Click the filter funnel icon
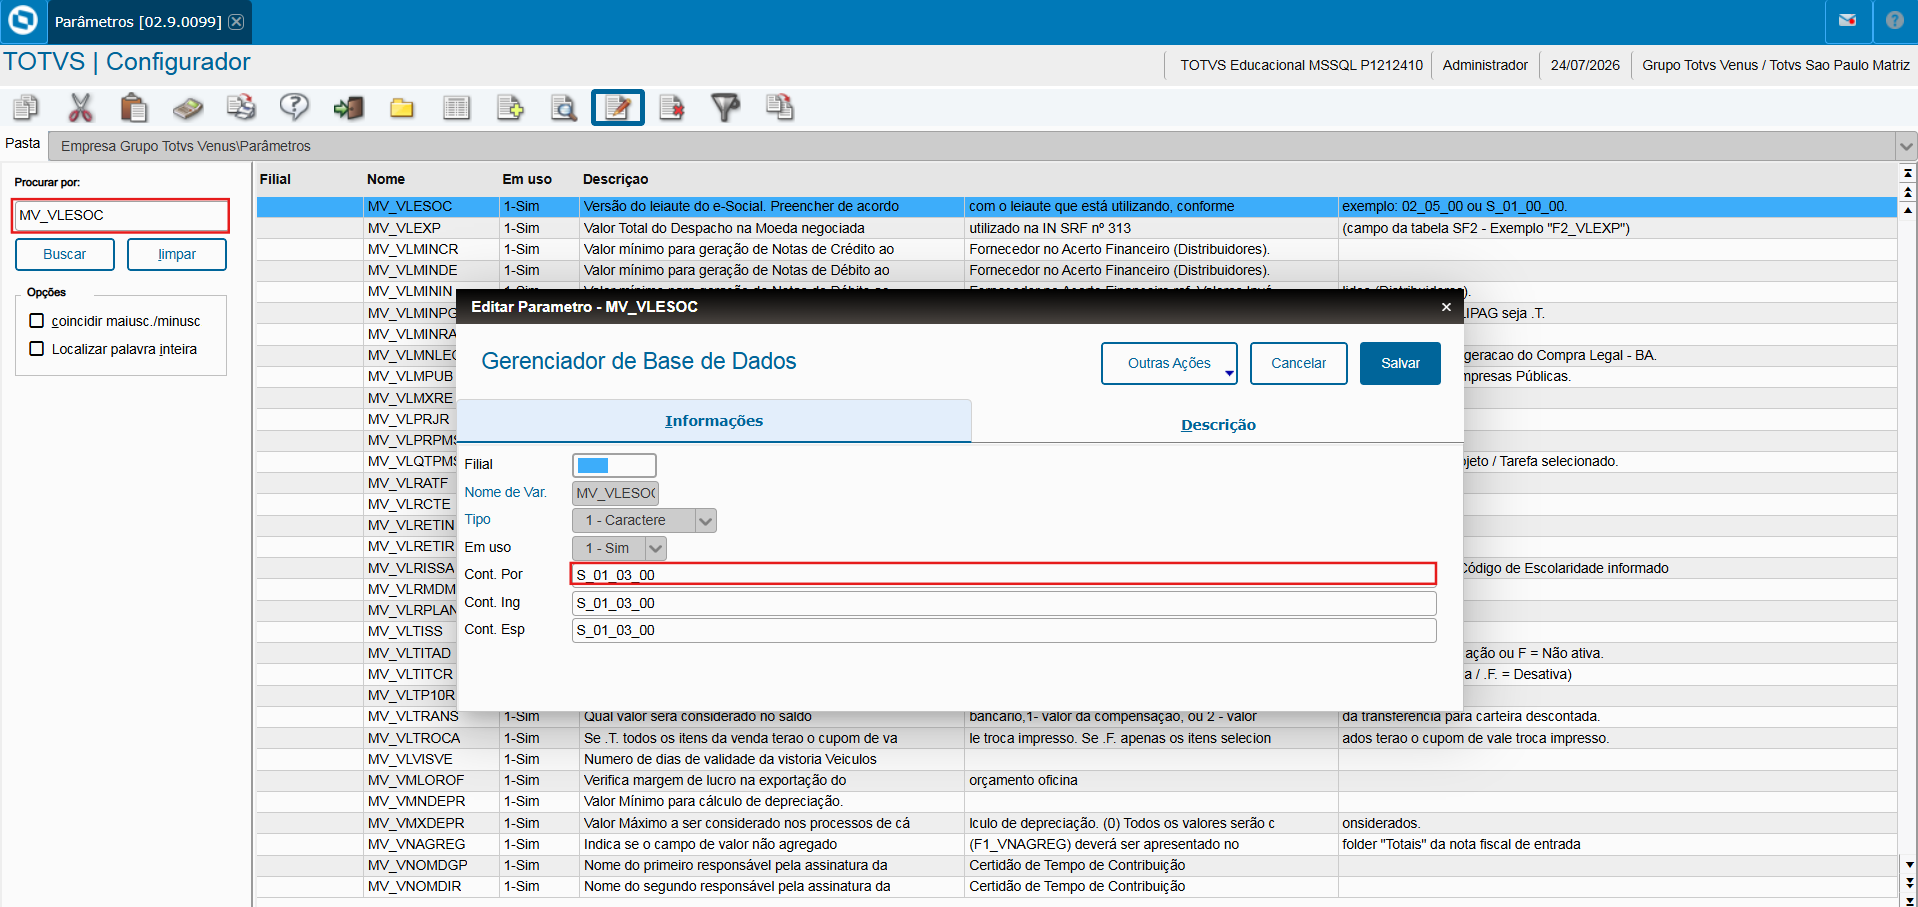The height and width of the screenshot is (907, 1918). click(x=725, y=107)
